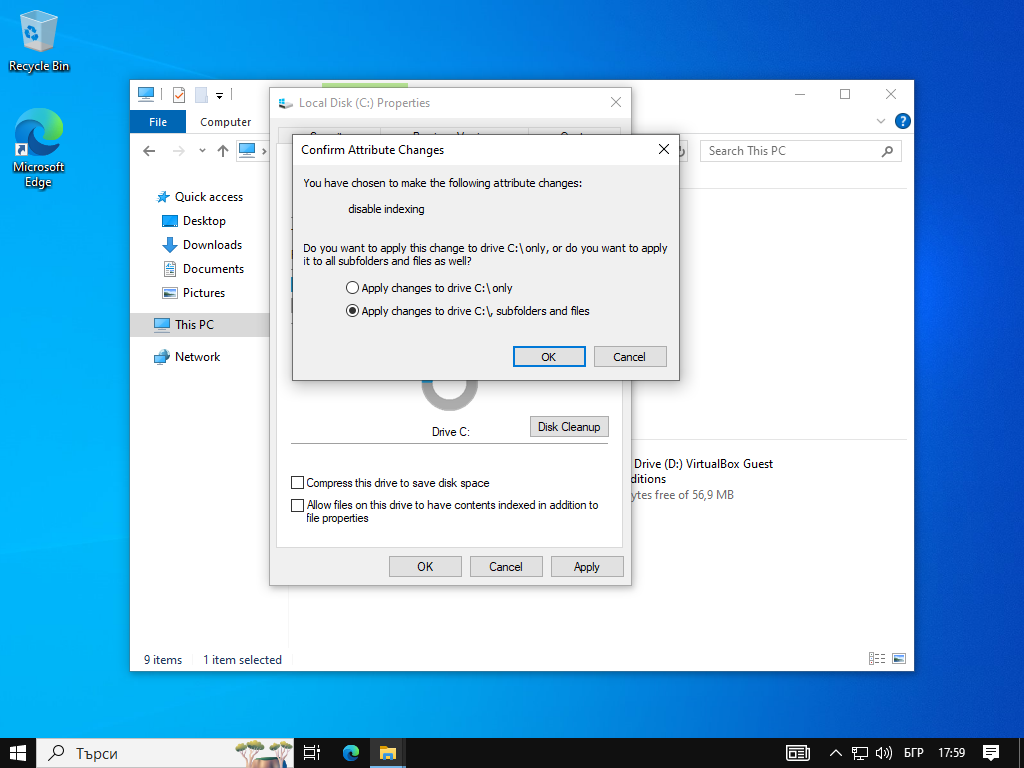Open the recent locations dropdown arrow

click(x=202, y=151)
